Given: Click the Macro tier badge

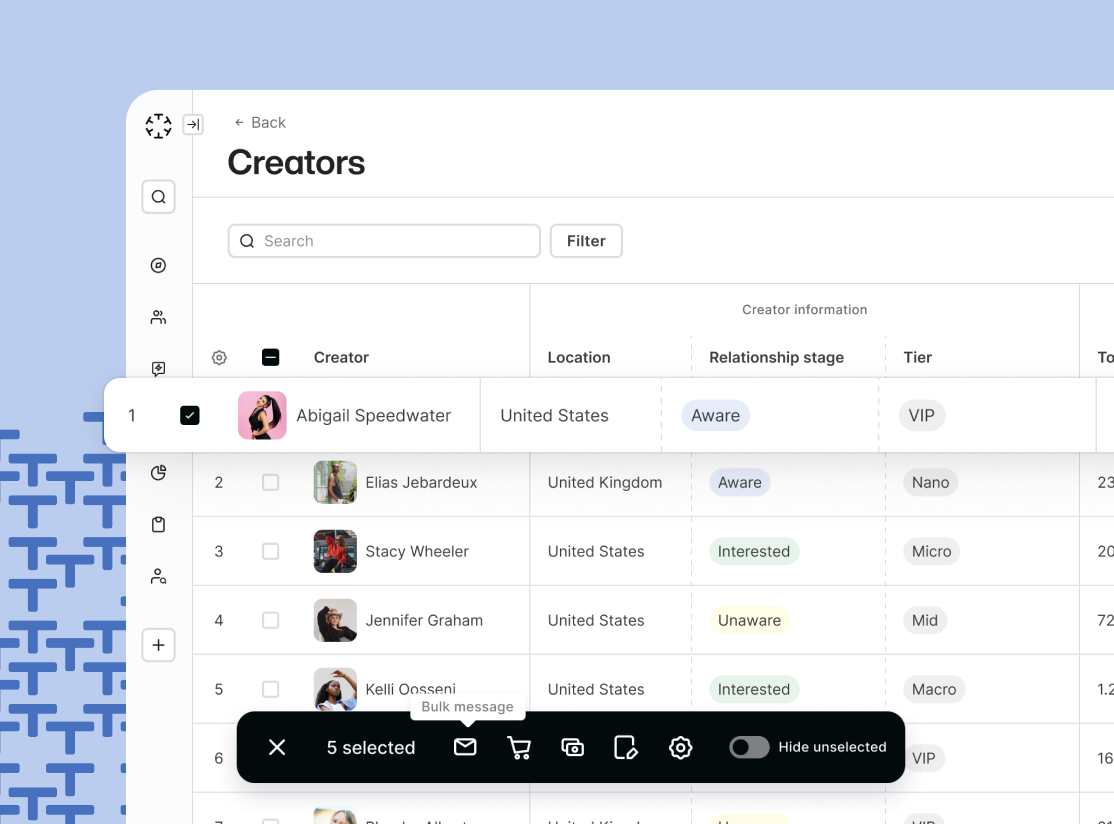Looking at the screenshot, I should [934, 689].
